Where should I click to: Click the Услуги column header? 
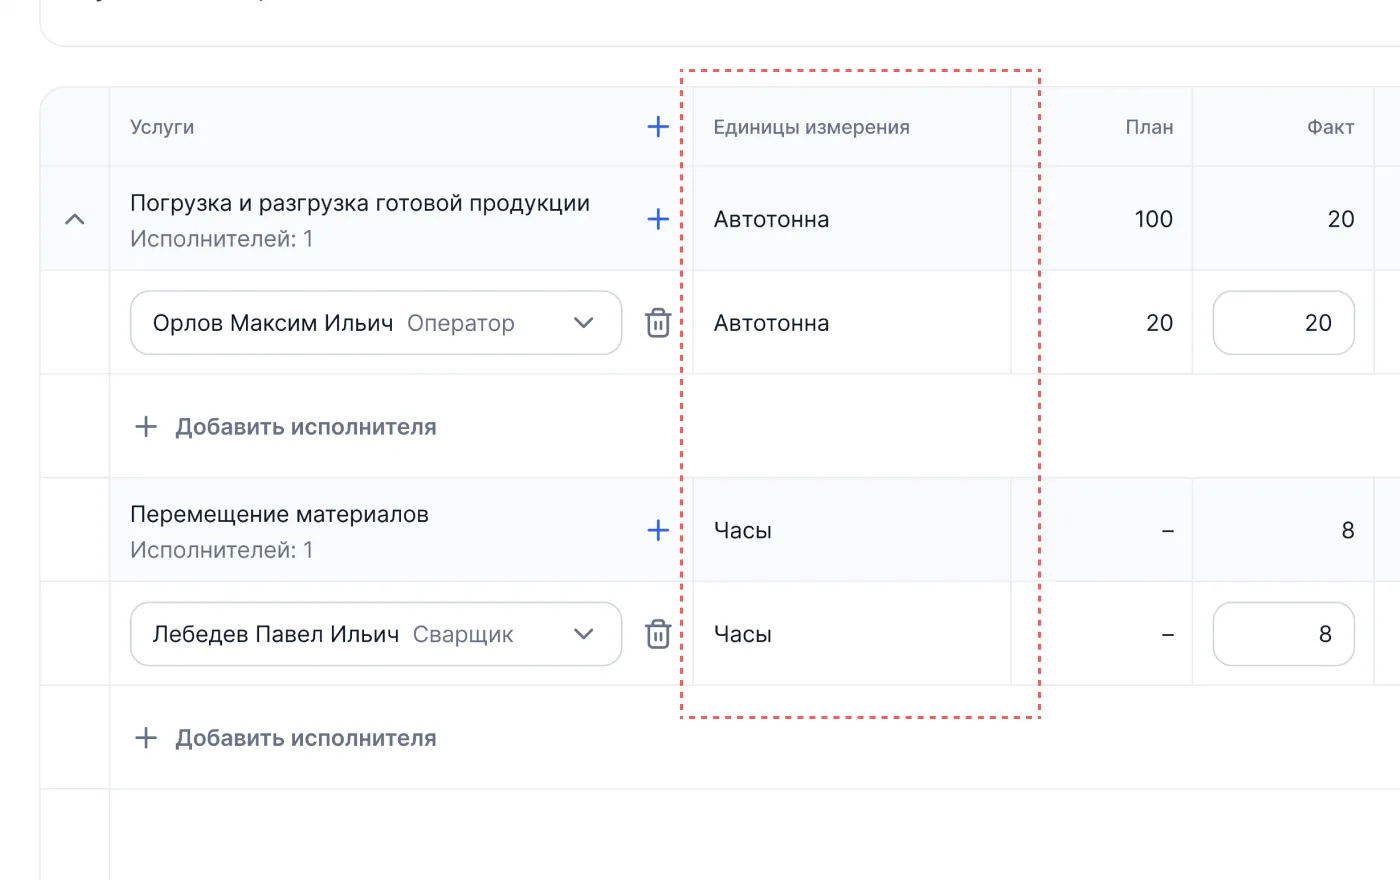click(x=162, y=127)
